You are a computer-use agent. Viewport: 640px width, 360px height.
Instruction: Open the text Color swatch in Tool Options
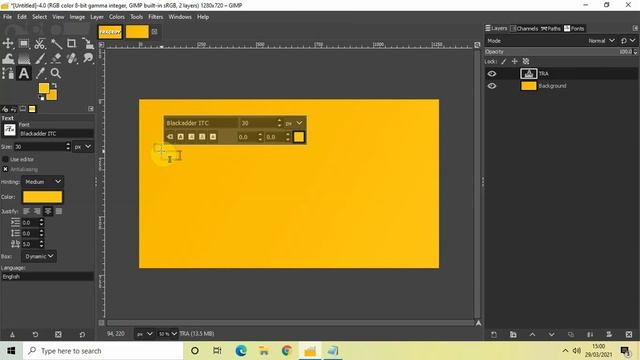pyautogui.click(x=42, y=197)
